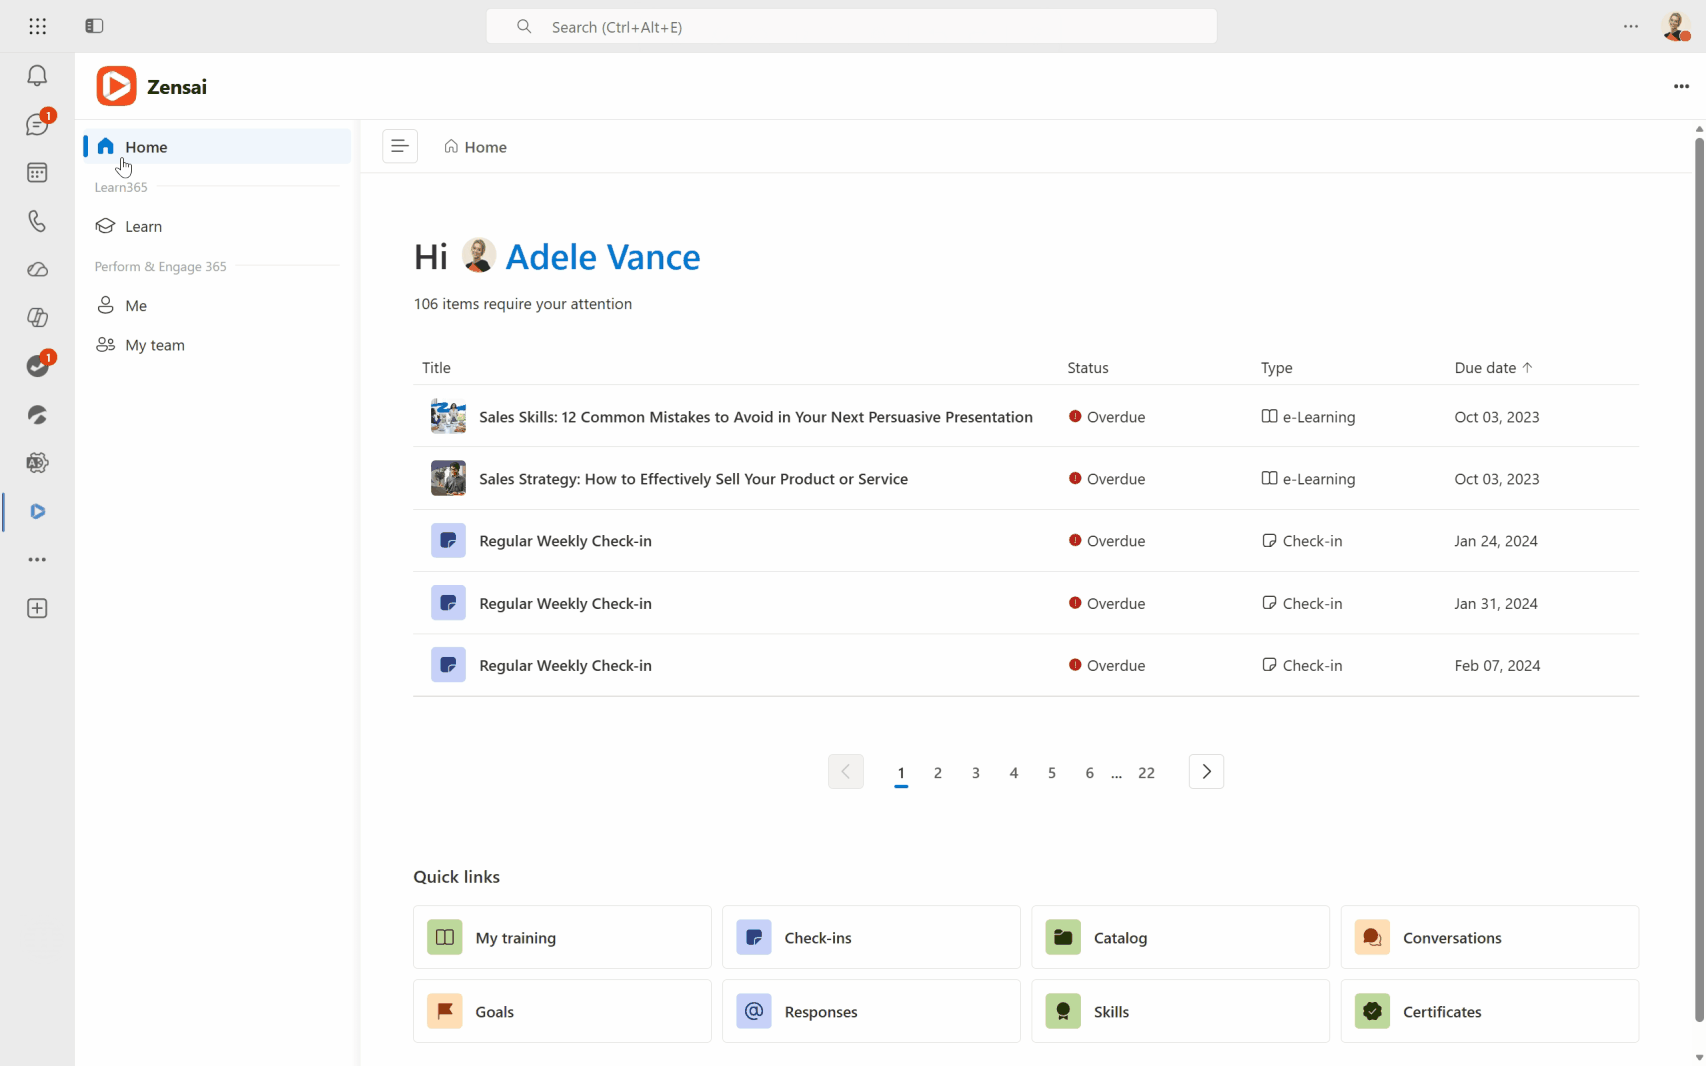Go to page 3
The height and width of the screenshot is (1066, 1706).
click(x=976, y=773)
